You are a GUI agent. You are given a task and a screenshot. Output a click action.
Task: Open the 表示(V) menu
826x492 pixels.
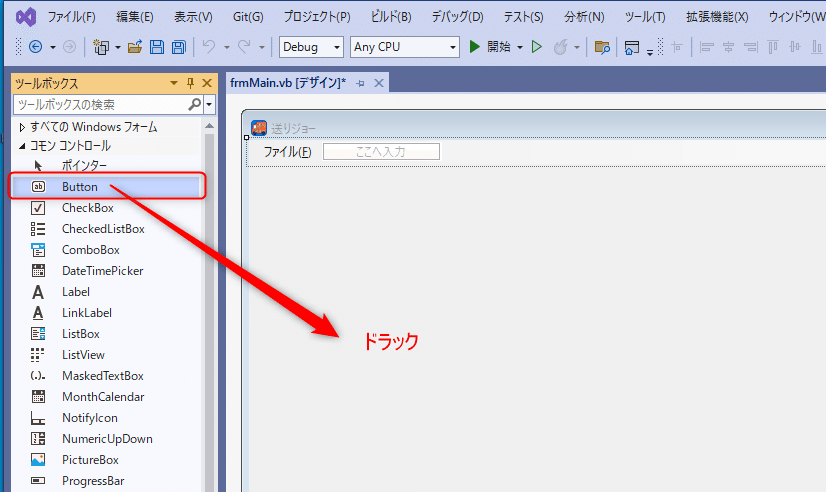click(193, 17)
